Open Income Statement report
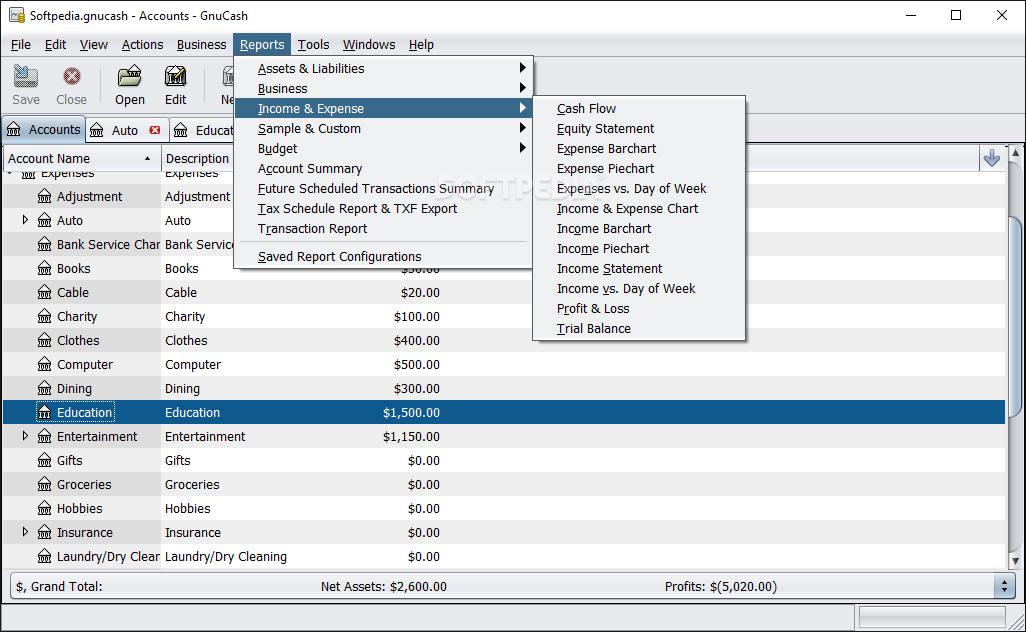 point(639,269)
